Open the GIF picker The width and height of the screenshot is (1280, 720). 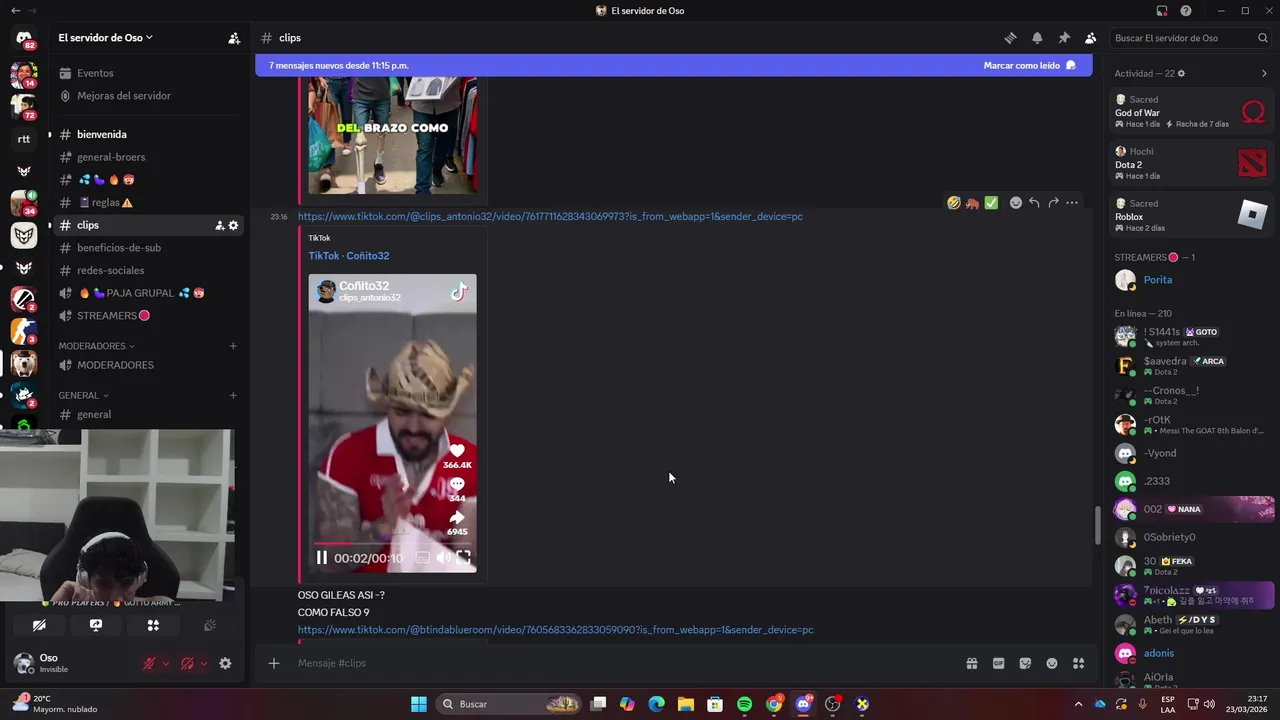pos(998,663)
